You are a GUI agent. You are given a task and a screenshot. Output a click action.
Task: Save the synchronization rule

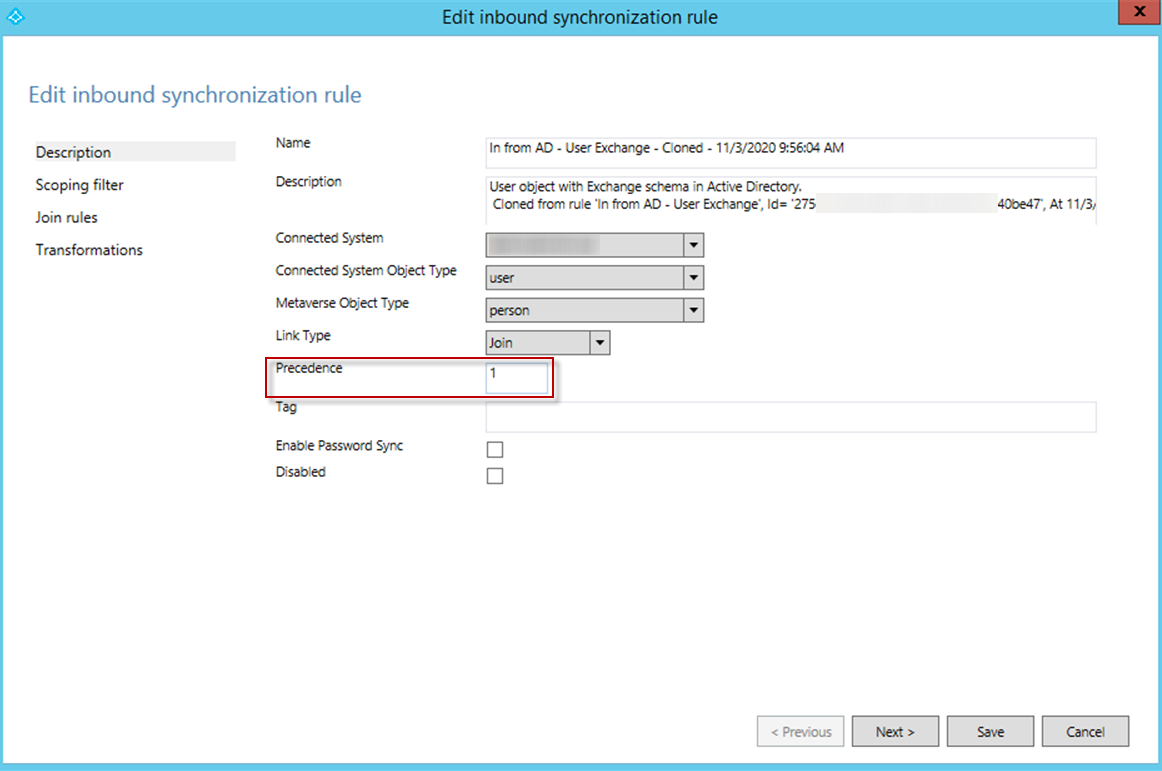[990, 732]
